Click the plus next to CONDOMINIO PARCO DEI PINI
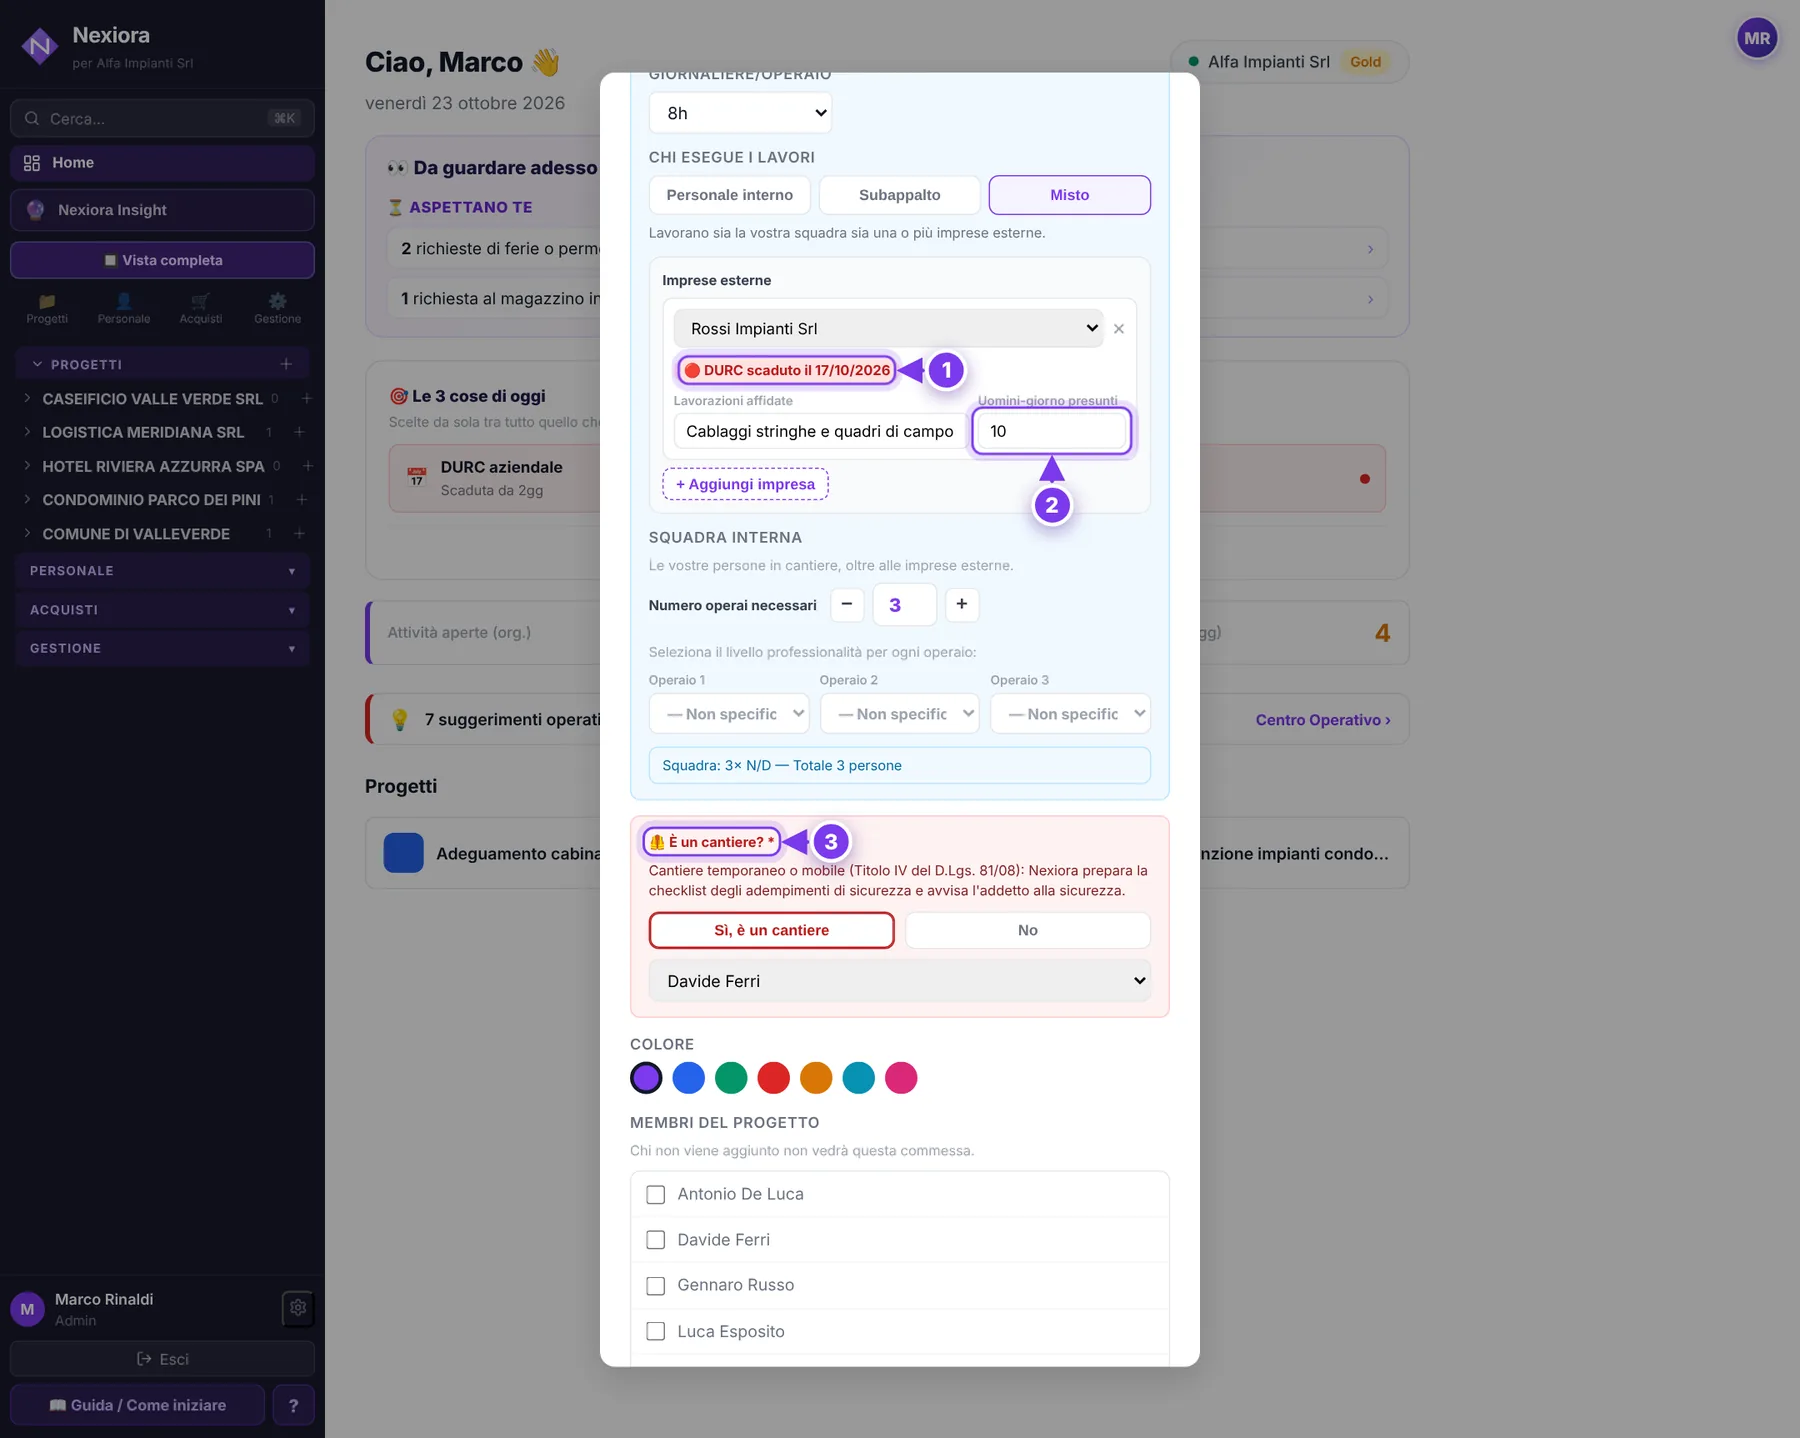 click(x=301, y=500)
